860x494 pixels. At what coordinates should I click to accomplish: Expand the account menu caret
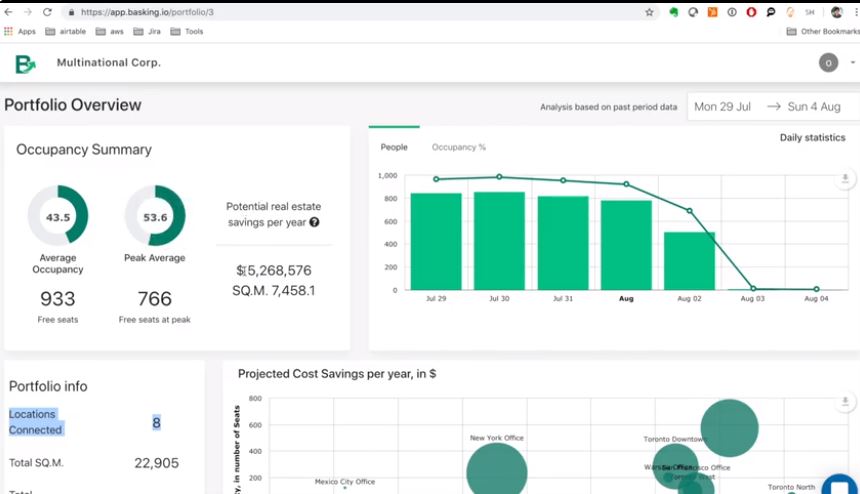tap(852, 63)
